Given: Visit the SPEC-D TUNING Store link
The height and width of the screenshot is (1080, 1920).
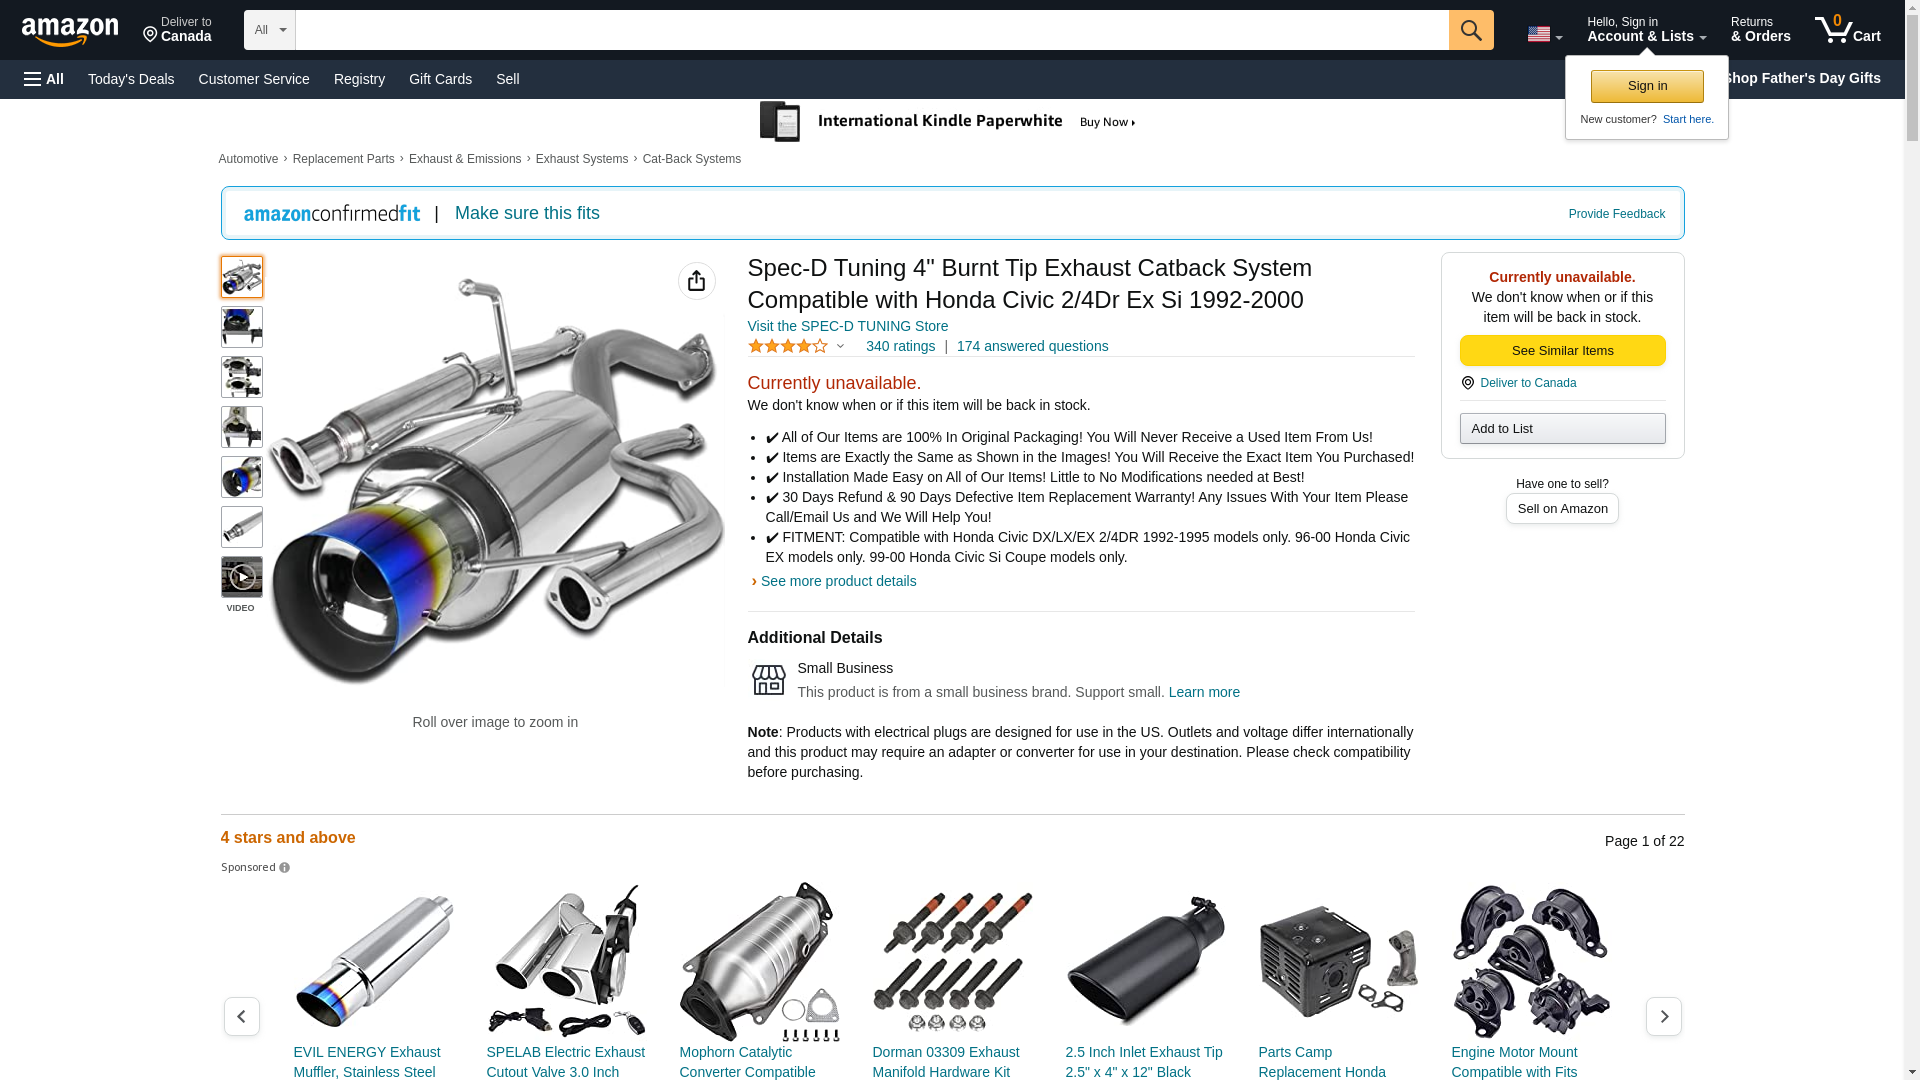Looking at the screenshot, I should point(847,326).
